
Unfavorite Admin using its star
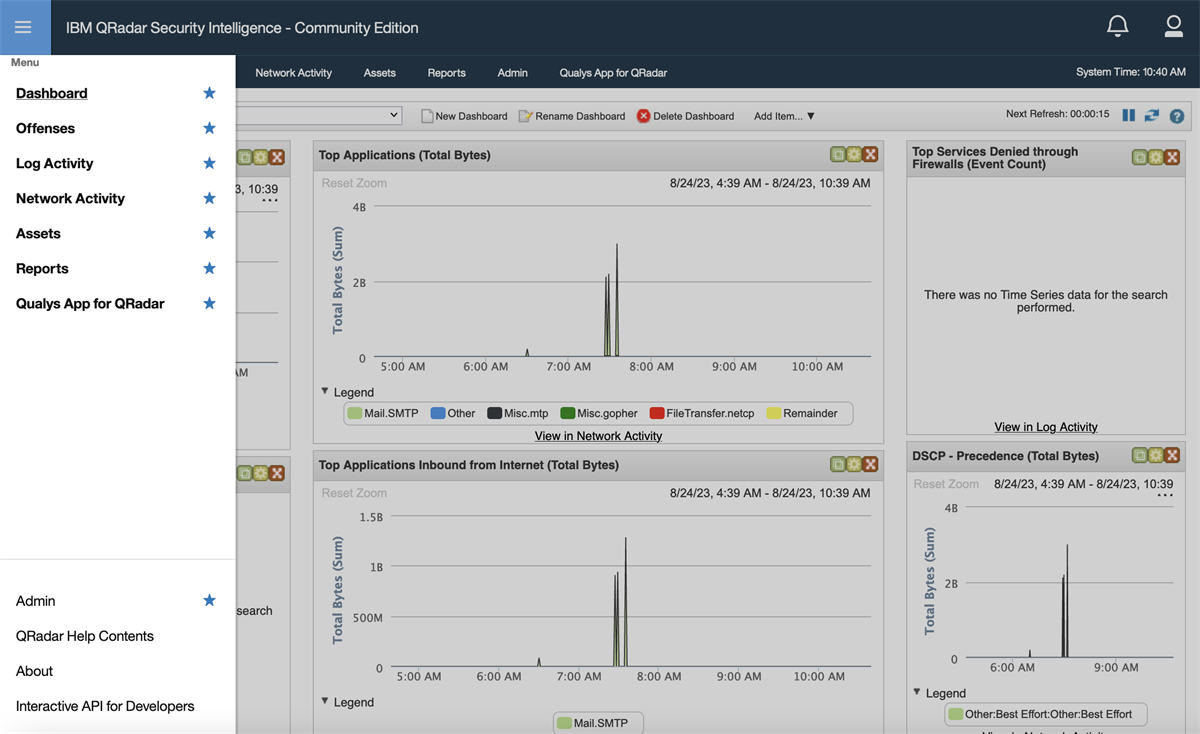click(x=209, y=600)
